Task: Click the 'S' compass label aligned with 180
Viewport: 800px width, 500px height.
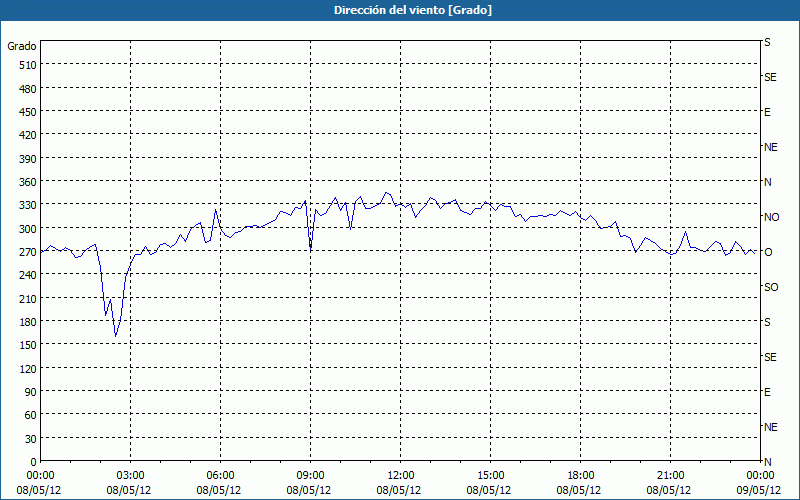Action: click(767, 322)
